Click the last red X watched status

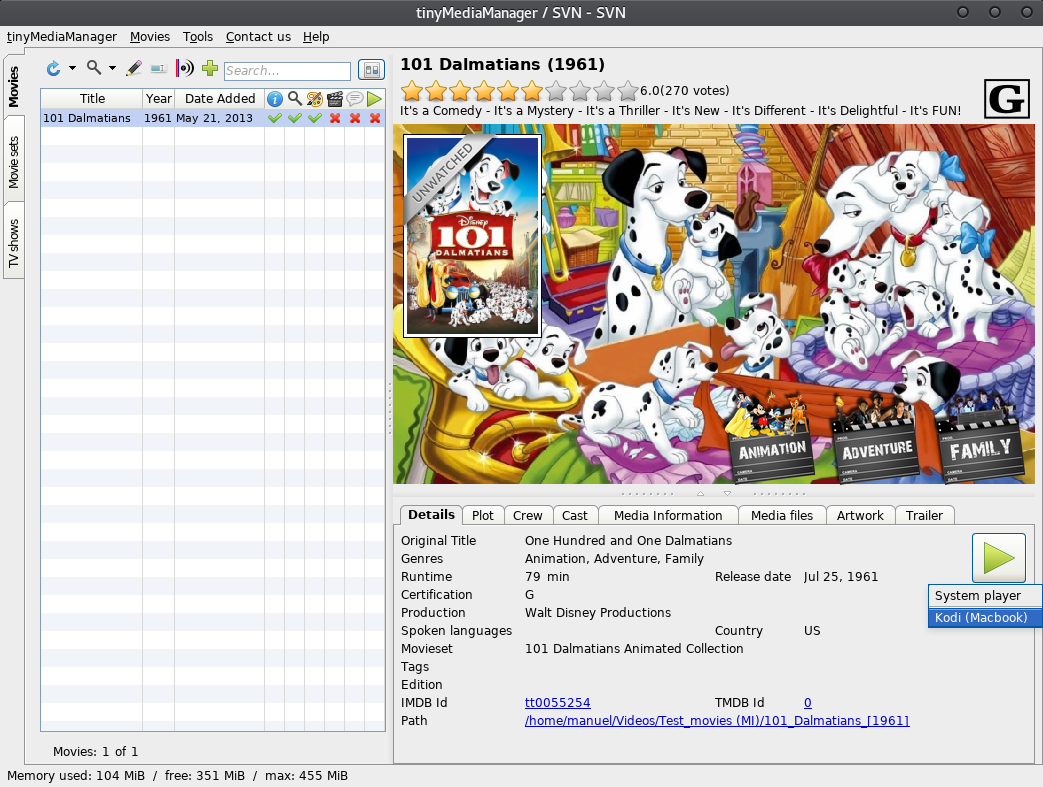coord(375,118)
